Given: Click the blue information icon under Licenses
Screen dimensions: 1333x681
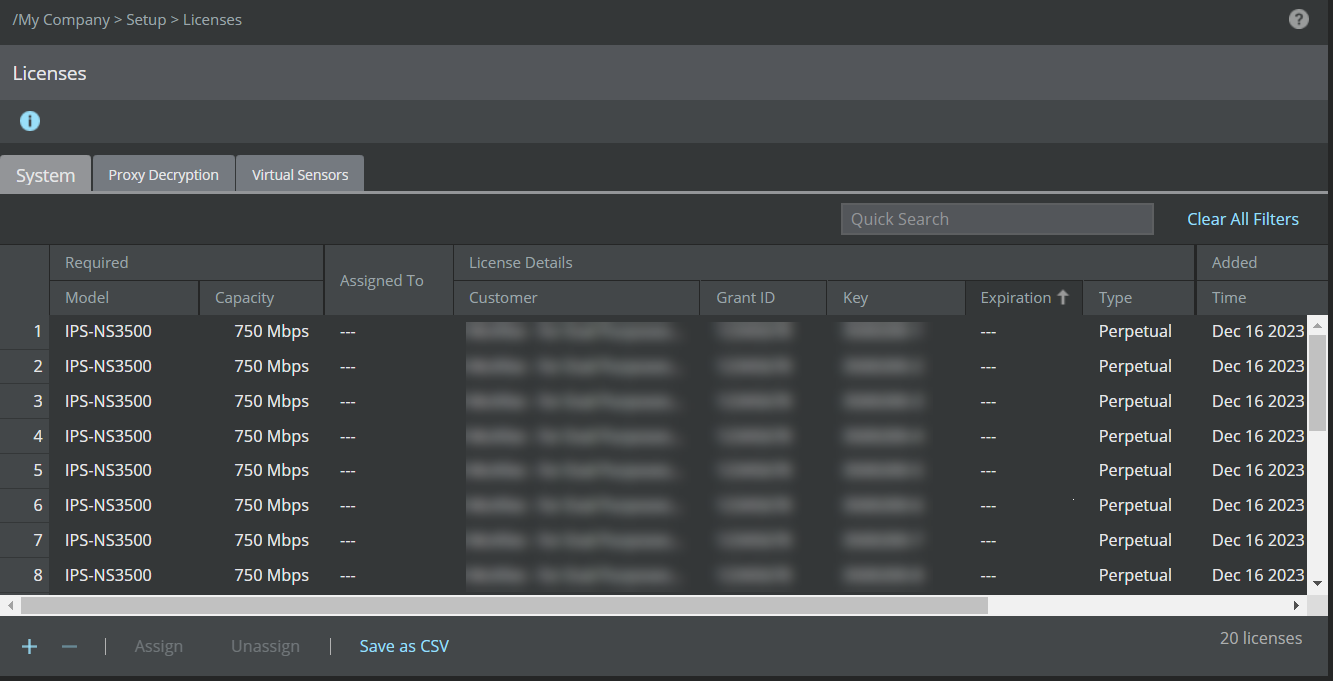Looking at the screenshot, I should click(30, 121).
